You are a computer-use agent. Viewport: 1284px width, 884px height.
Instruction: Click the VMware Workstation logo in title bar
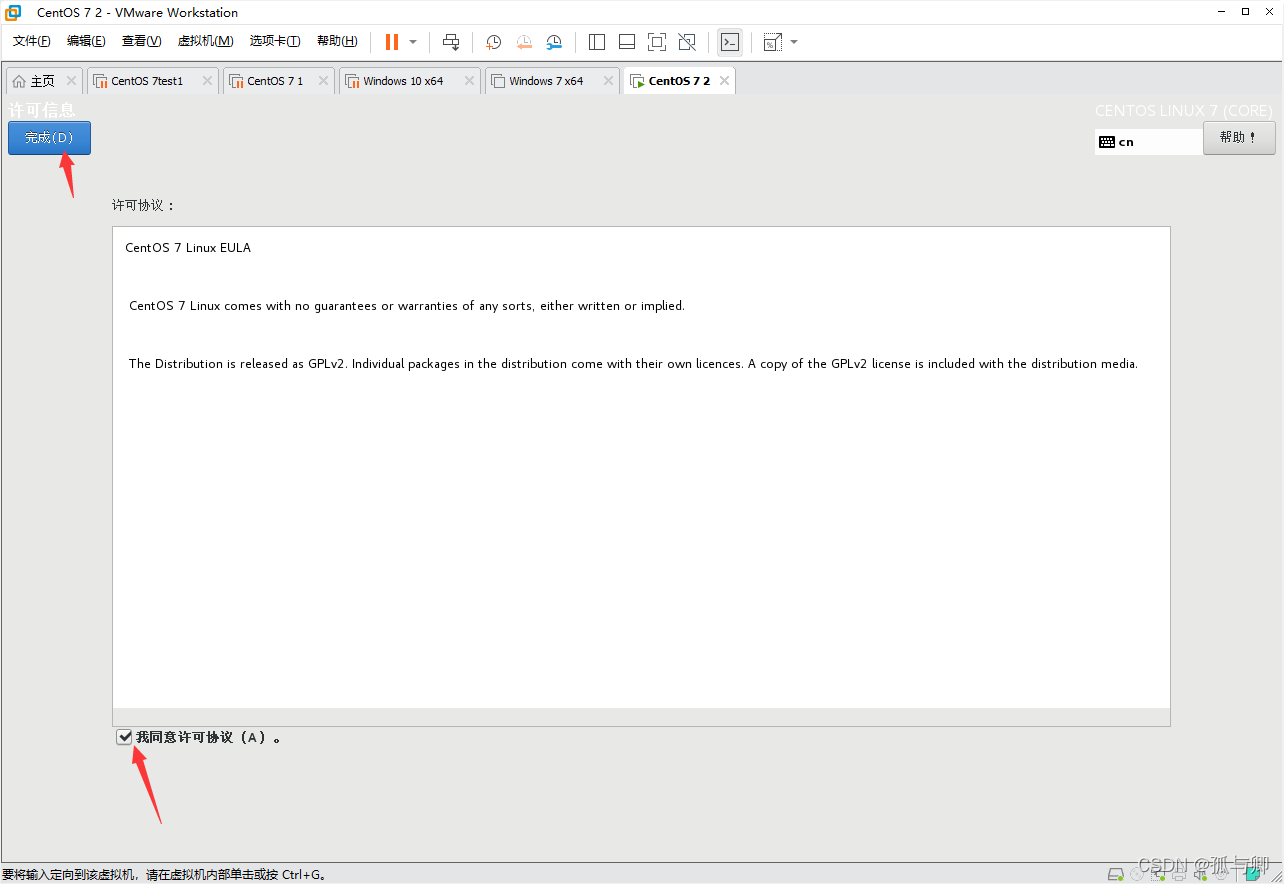point(13,12)
